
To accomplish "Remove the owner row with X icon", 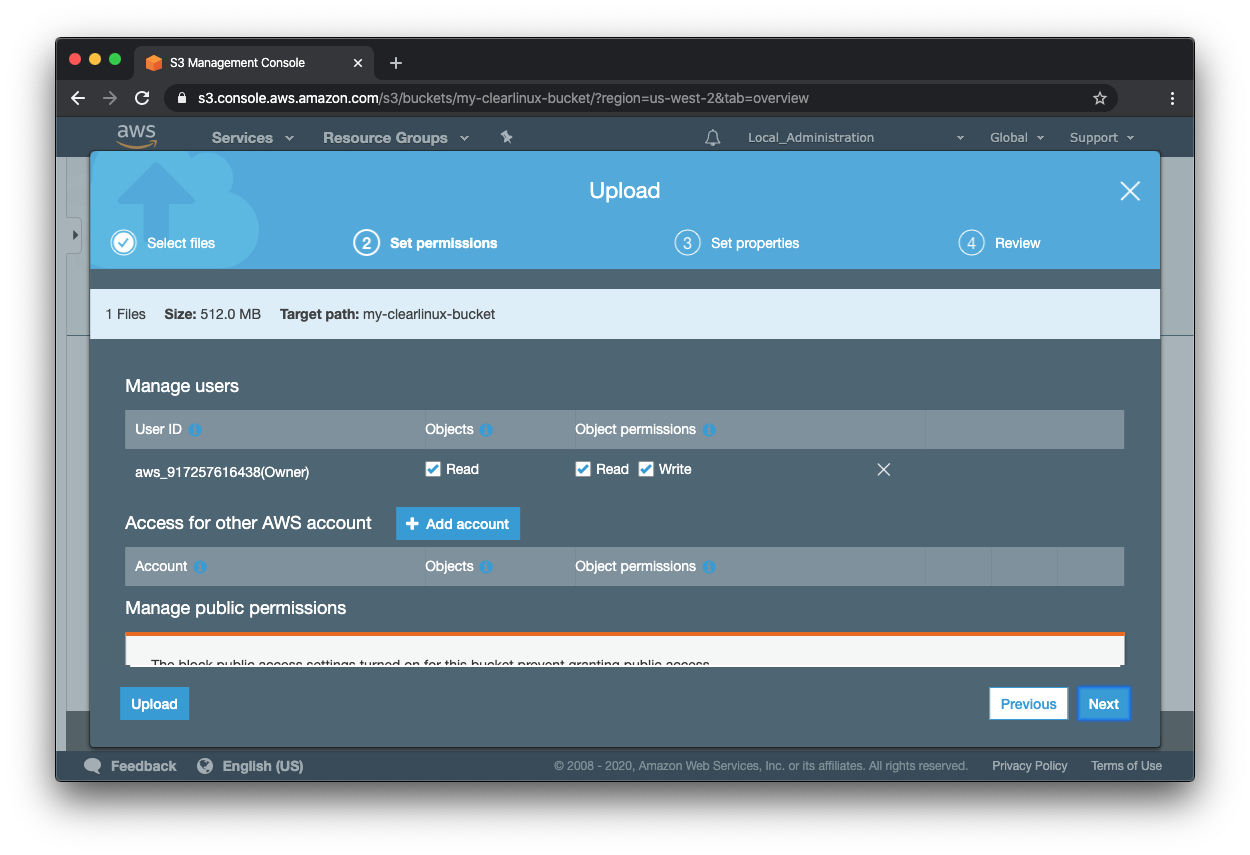I will pos(883,469).
